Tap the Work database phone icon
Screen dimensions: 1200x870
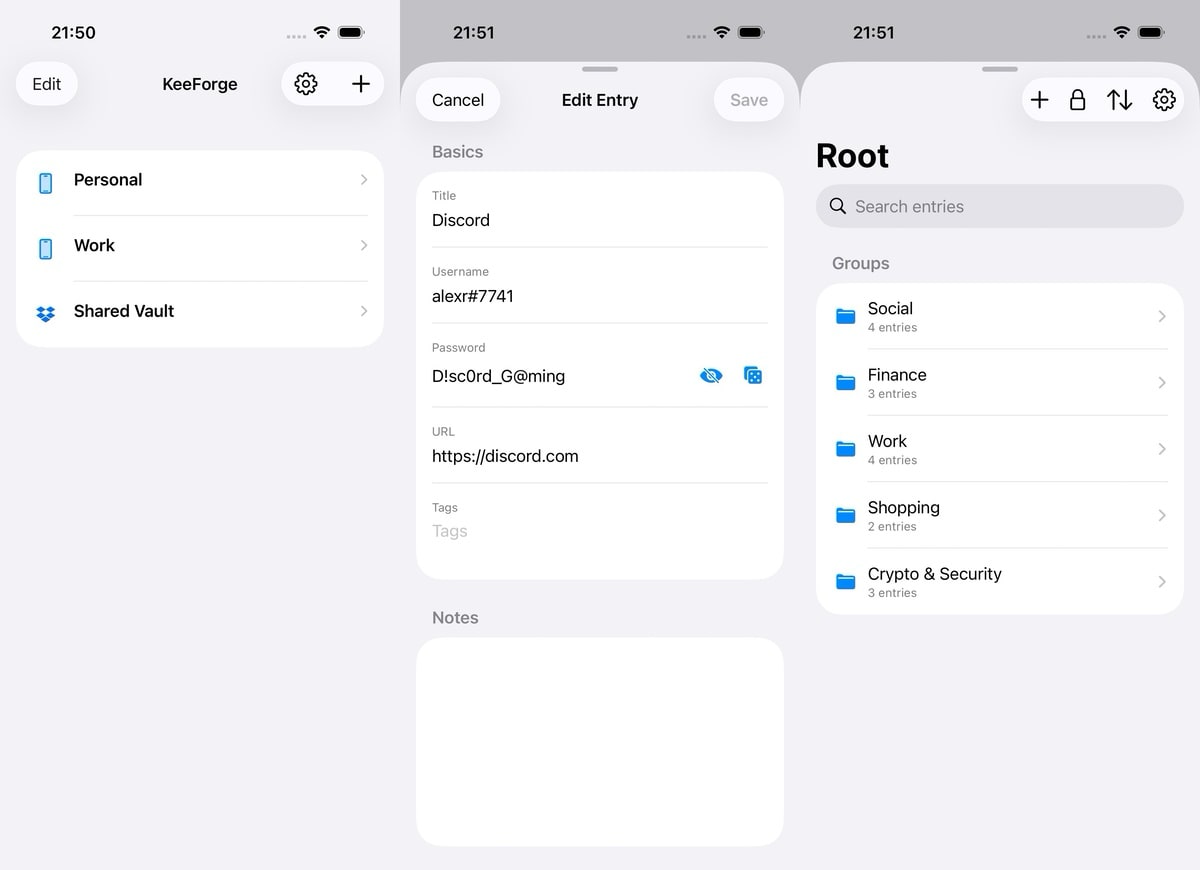(45, 249)
